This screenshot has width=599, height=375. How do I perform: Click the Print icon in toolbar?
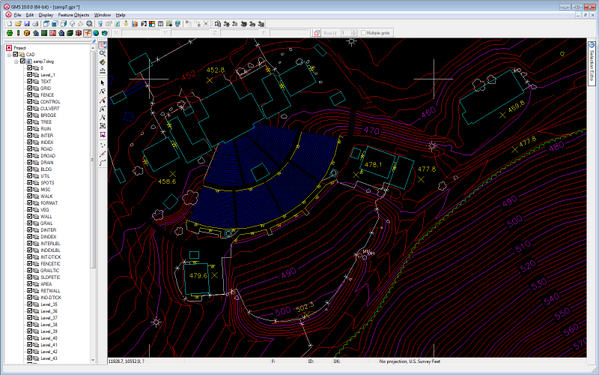coord(35,24)
